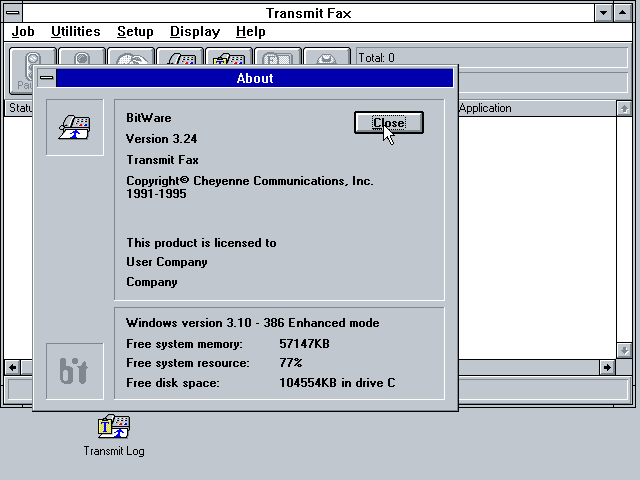Screen dimensions: 640x480
Task: Click the fax phone toolbar button
Action: click(180, 57)
